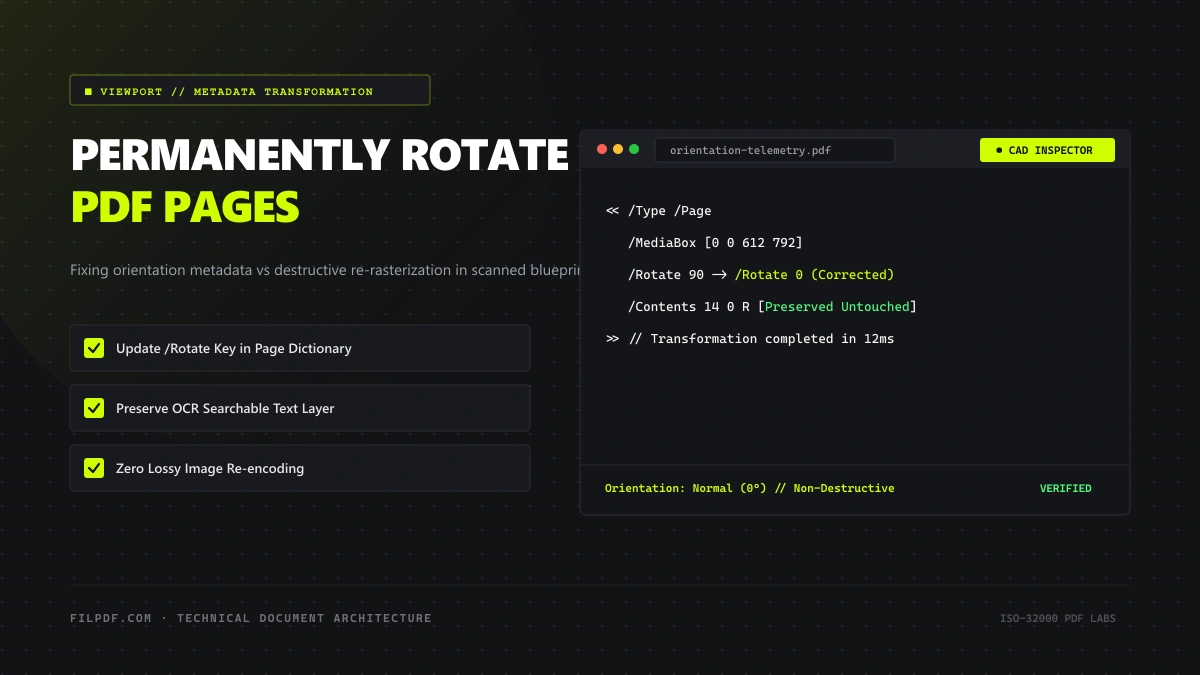Click the VIEWPORT // METADATA TRANSFORMATION badge
The width and height of the screenshot is (1200, 675).
coord(250,90)
